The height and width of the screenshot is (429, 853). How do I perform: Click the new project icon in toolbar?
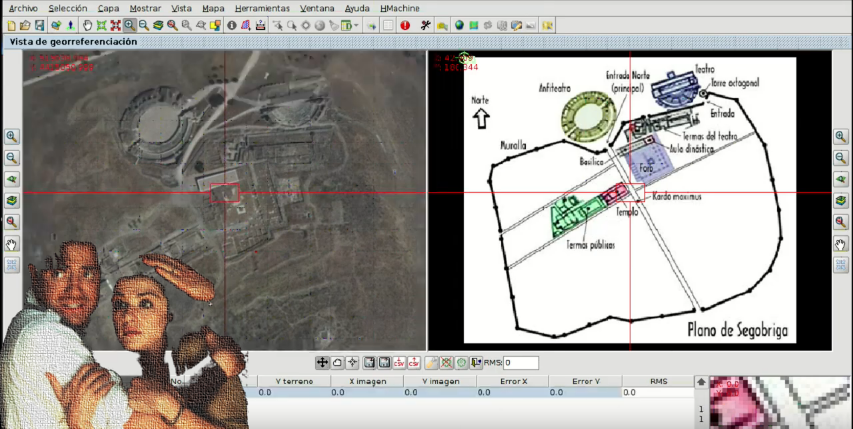(x=10, y=25)
